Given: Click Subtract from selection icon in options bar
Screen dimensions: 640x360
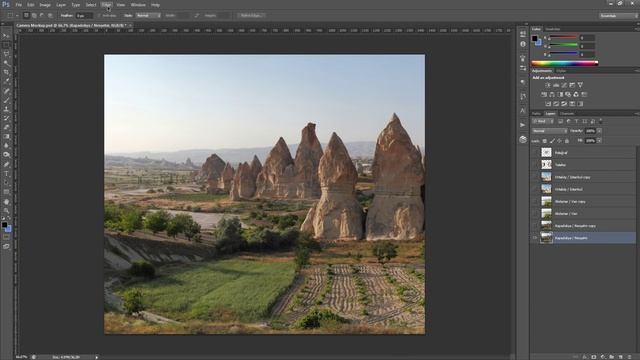Looking at the screenshot, I should 42,16.
